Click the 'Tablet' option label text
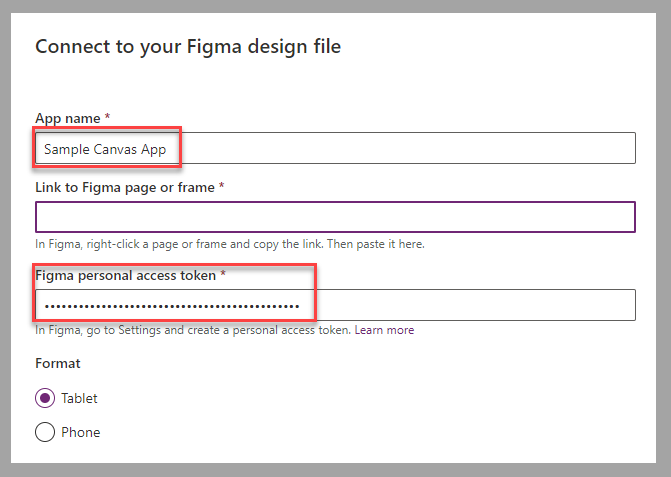Image resolution: width=671 pixels, height=477 pixels. [79, 398]
